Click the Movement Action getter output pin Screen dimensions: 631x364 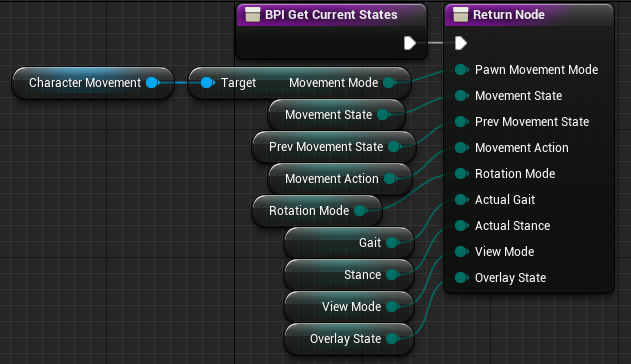click(x=390, y=179)
